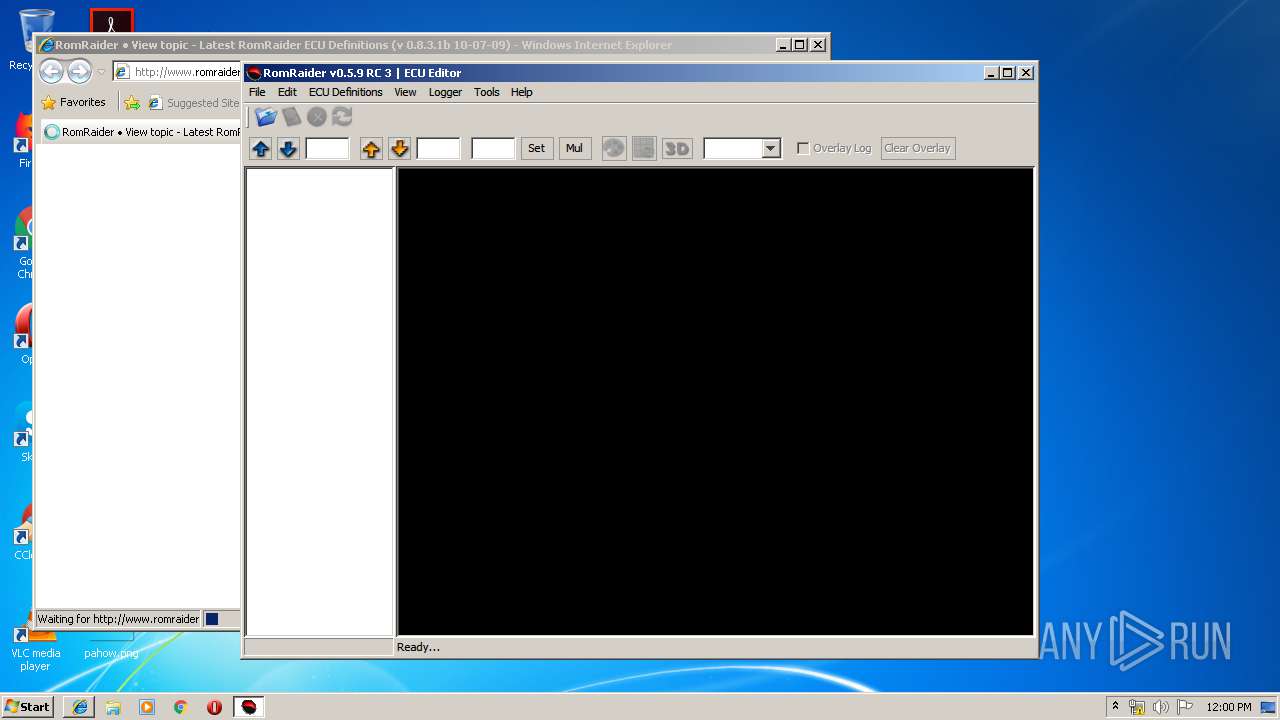1280x720 pixels.
Task: Open the File menu
Action: point(257,92)
